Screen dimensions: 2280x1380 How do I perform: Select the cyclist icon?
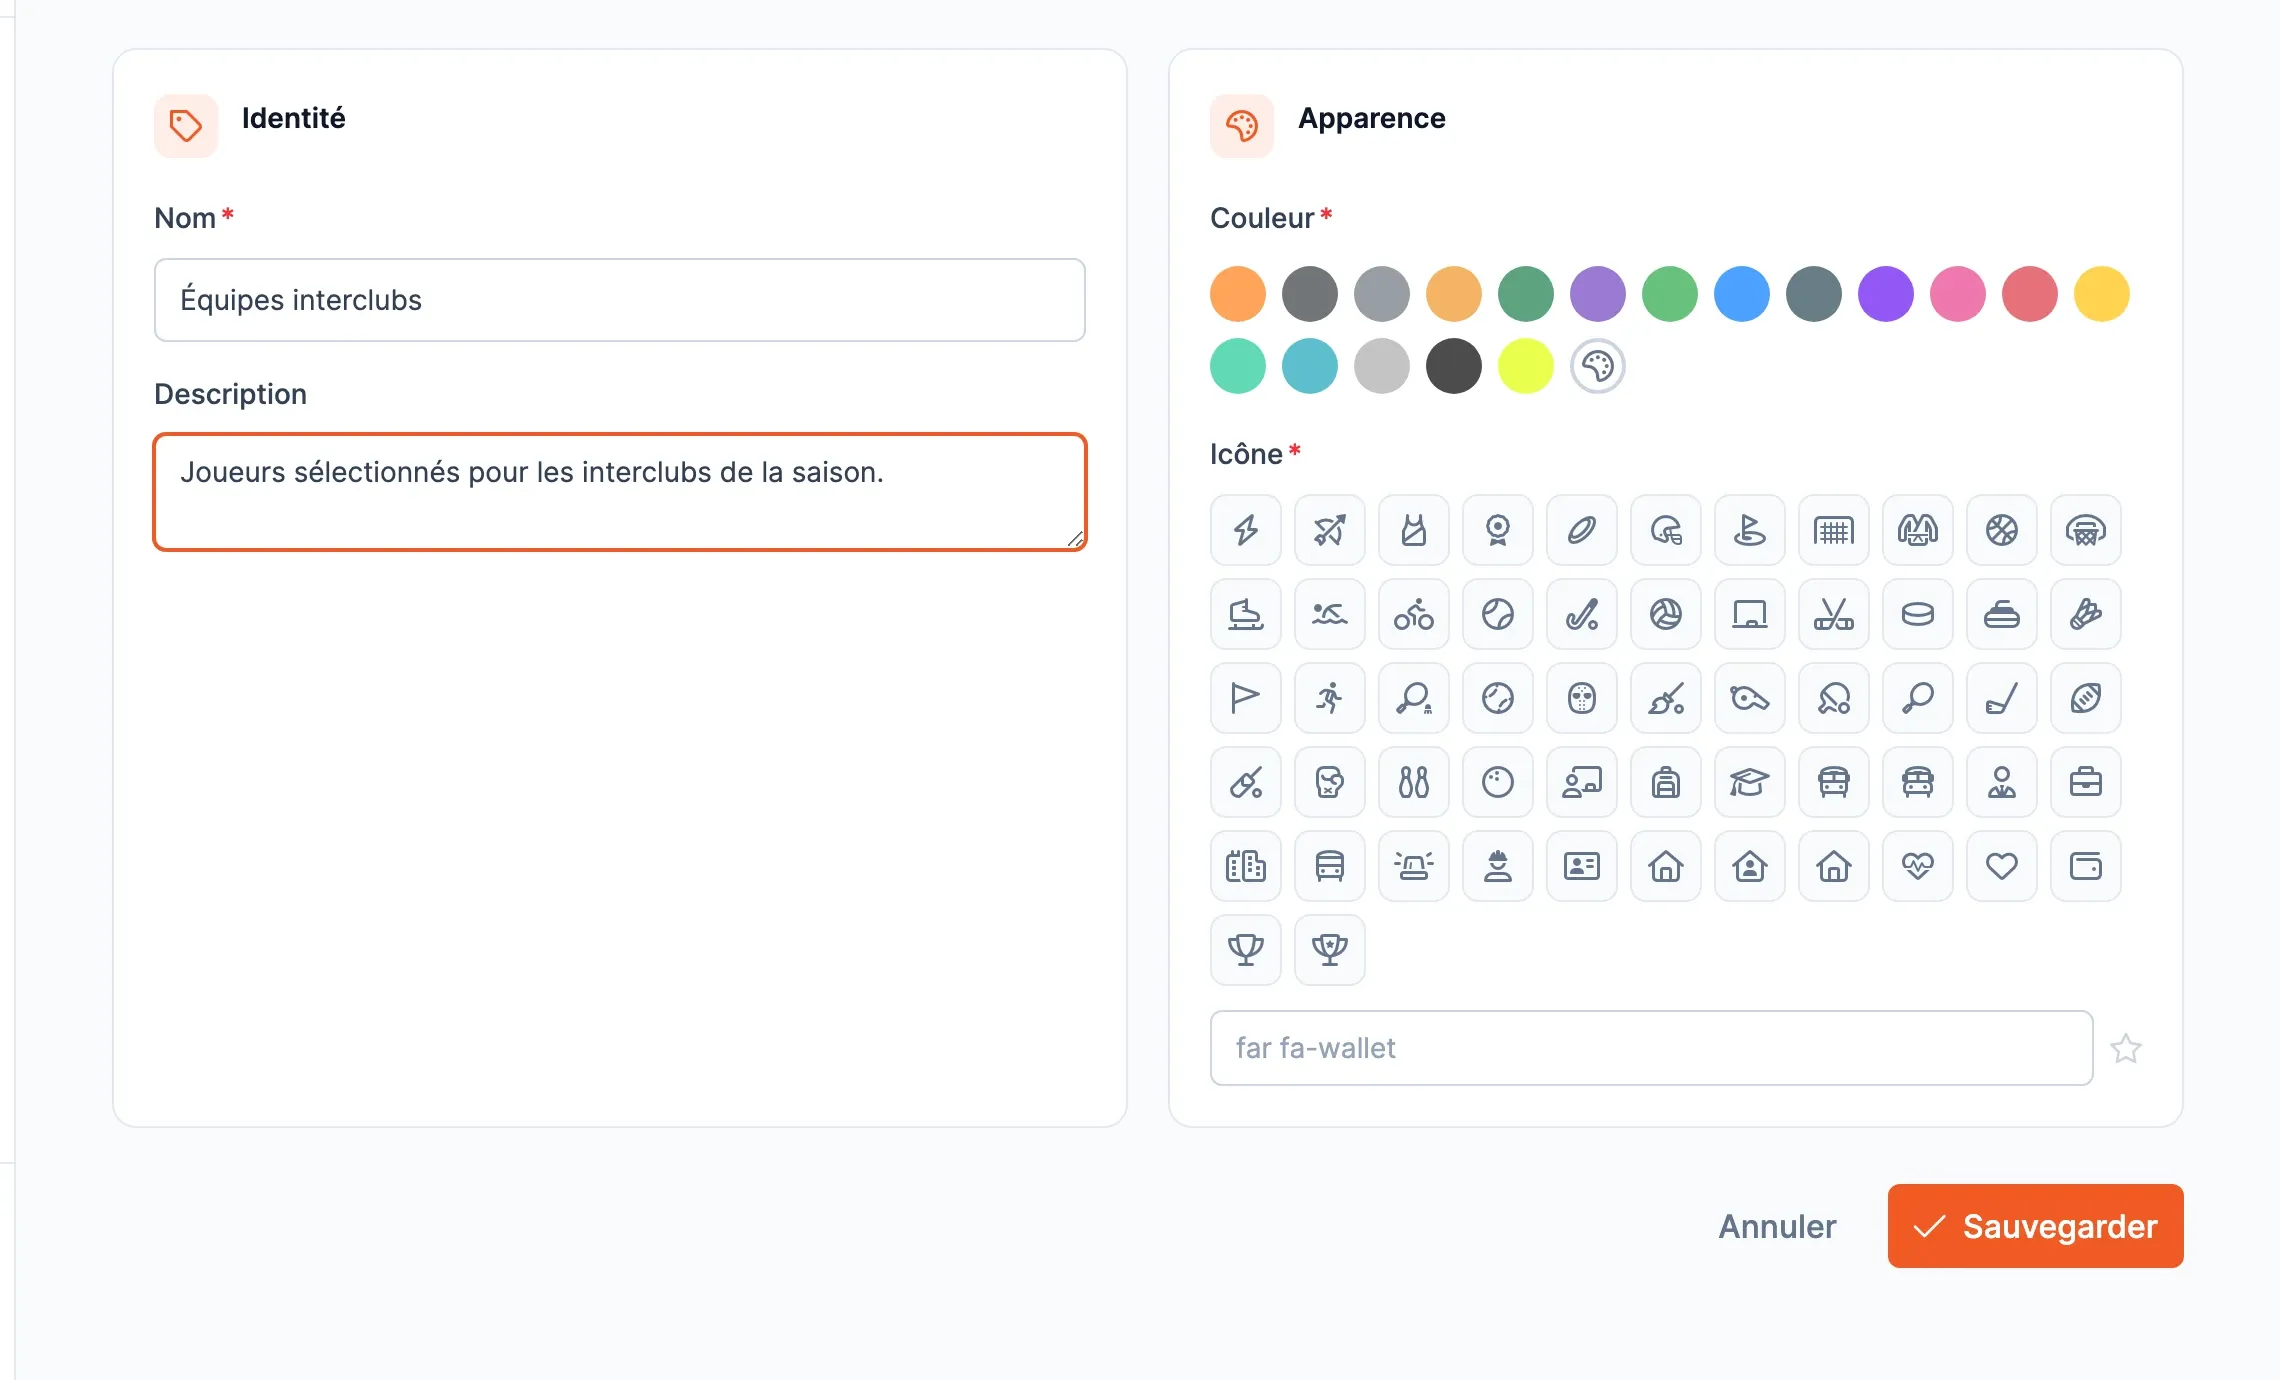[1413, 613]
